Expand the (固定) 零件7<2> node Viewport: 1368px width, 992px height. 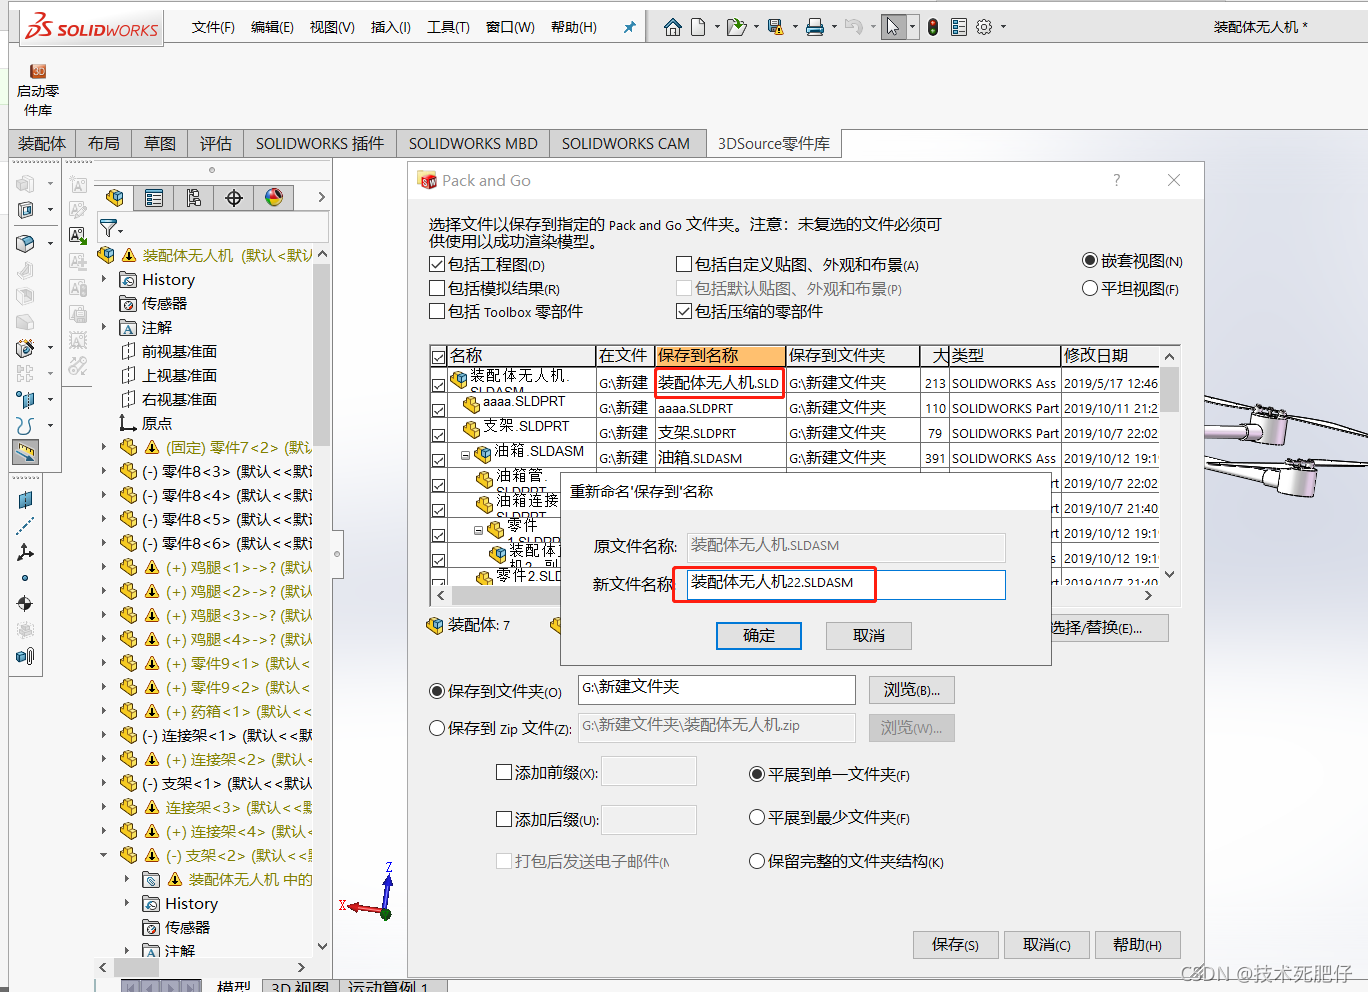(104, 447)
